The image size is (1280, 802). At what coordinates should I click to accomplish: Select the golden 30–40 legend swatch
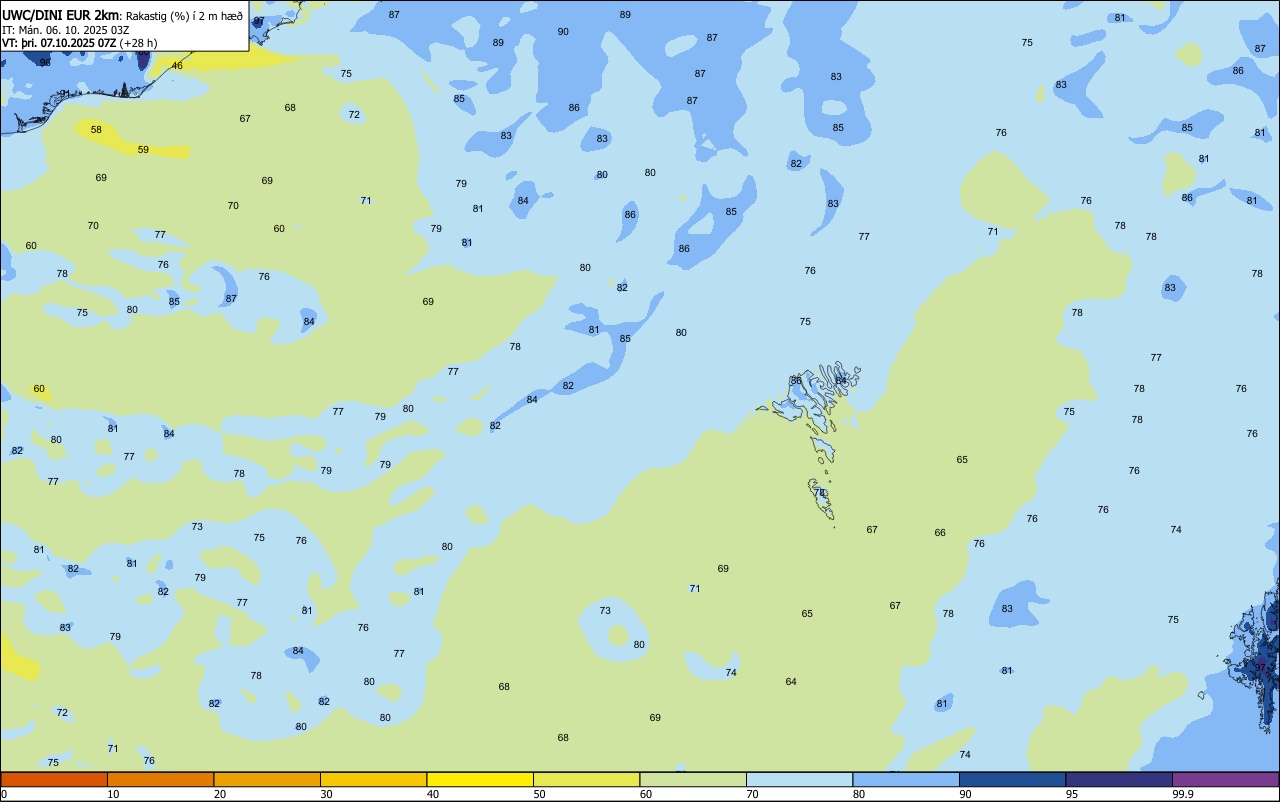[373, 779]
